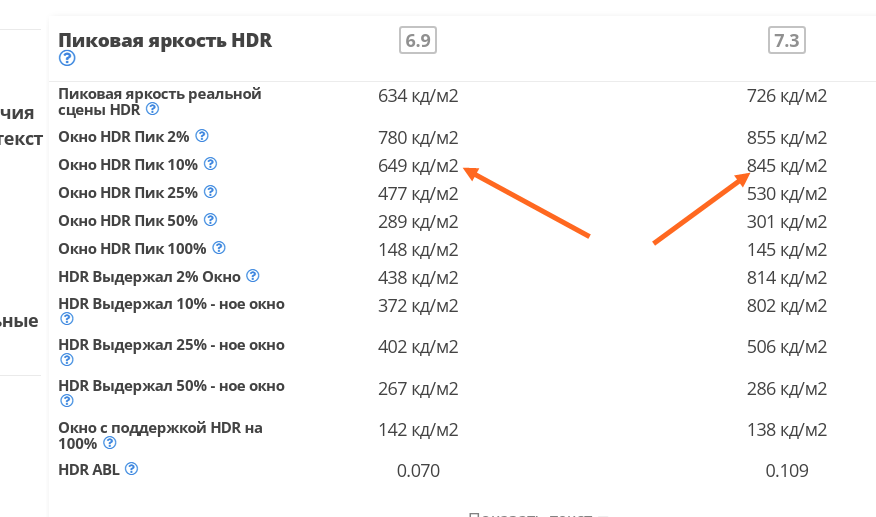Show info for HDR Выдержал 2% Окно
Image resolution: width=876 pixels, height=517 pixels.
[253, 275]
